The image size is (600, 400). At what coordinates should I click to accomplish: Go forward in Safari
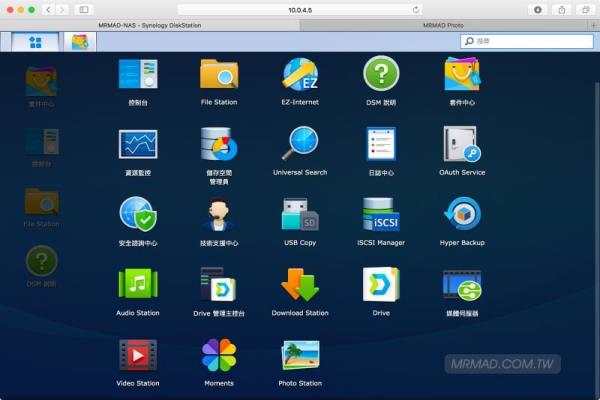(x=62, y=10)
